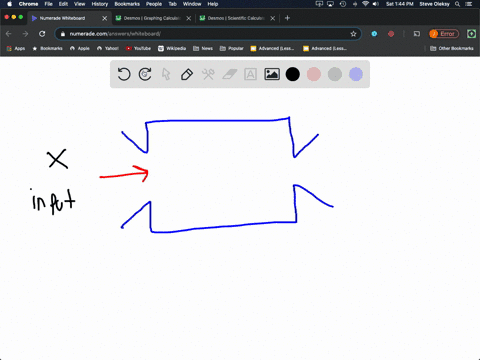Open the Apps bookmark shortcut
The image size is (480, 360).
[16, 48]
